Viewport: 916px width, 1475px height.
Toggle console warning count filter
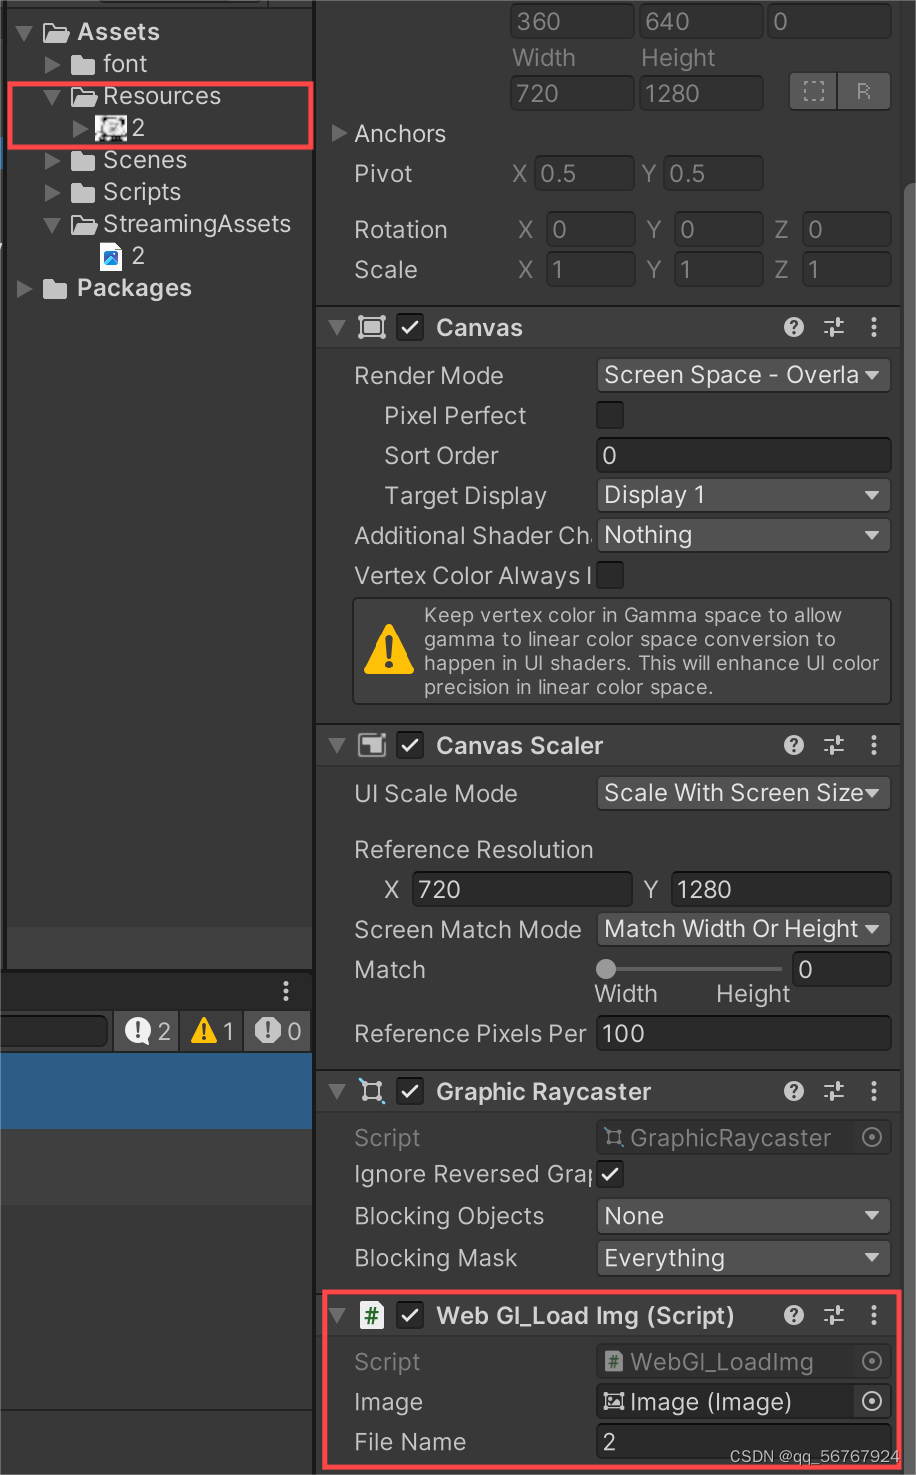click(212, 1031)
